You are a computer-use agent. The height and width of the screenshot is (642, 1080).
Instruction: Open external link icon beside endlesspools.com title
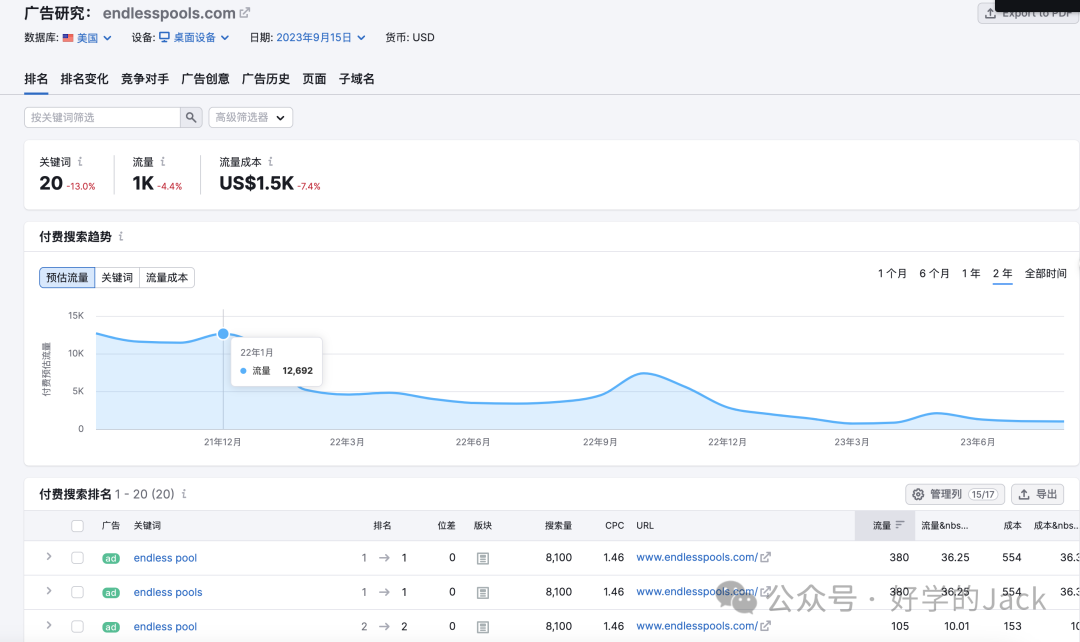coord(245,12)
